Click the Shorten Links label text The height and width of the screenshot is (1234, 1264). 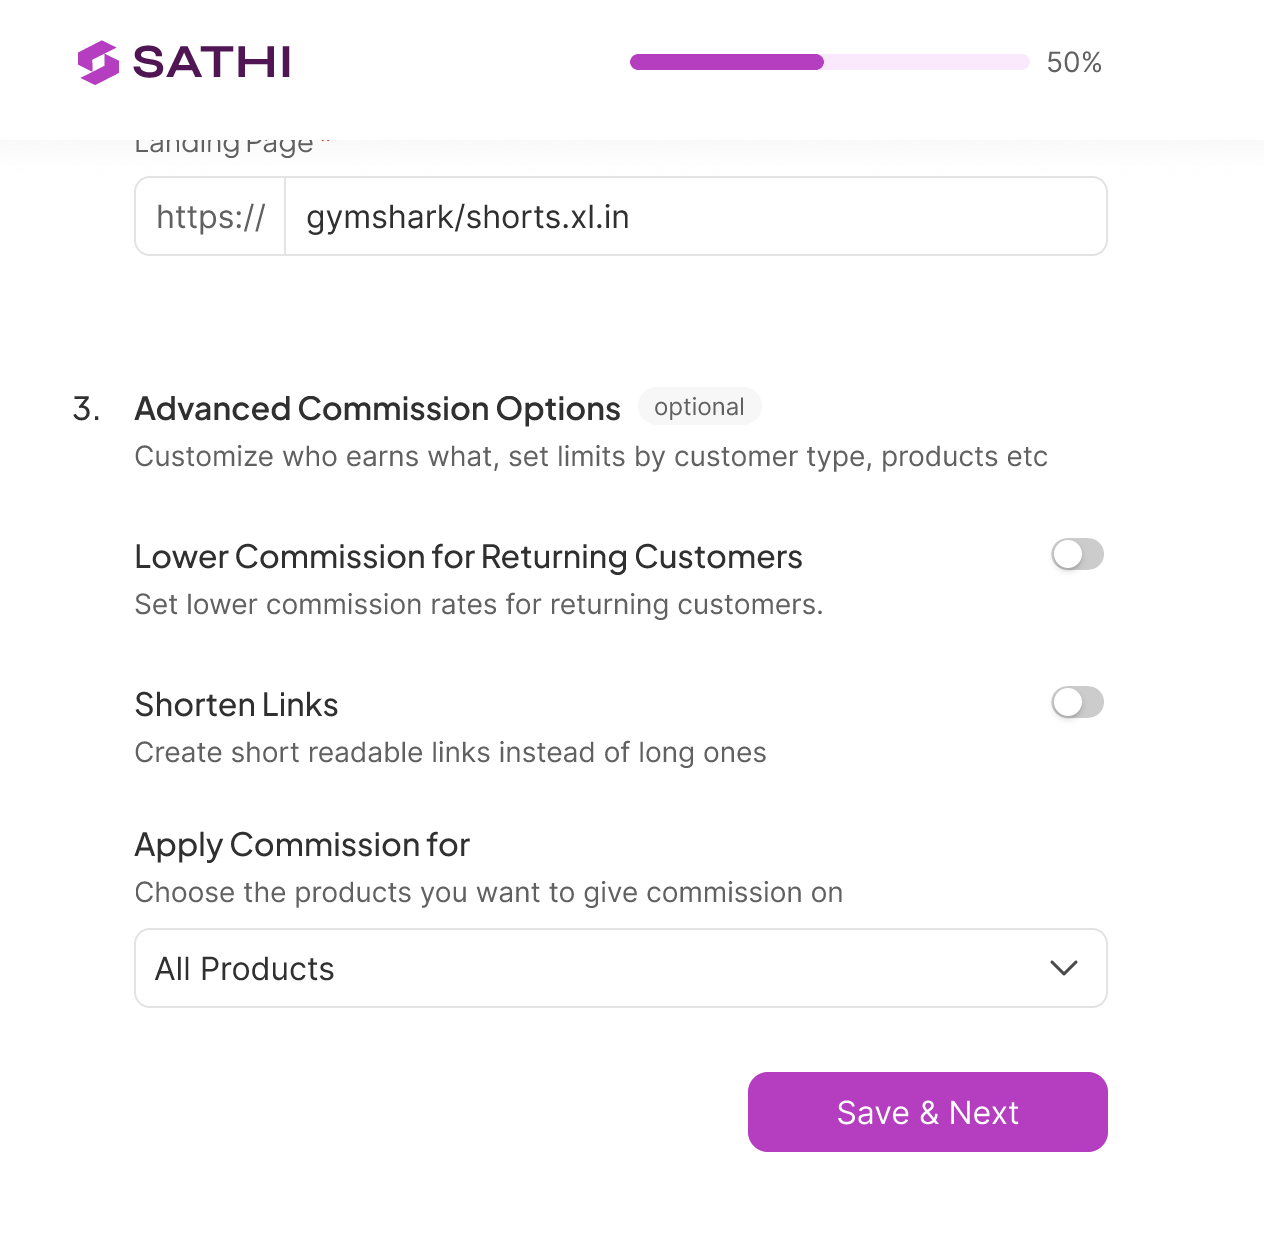236,705
